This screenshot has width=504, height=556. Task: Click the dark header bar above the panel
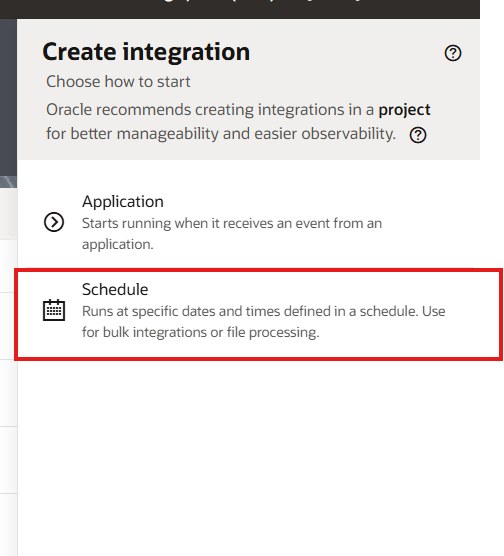[240, 9]
